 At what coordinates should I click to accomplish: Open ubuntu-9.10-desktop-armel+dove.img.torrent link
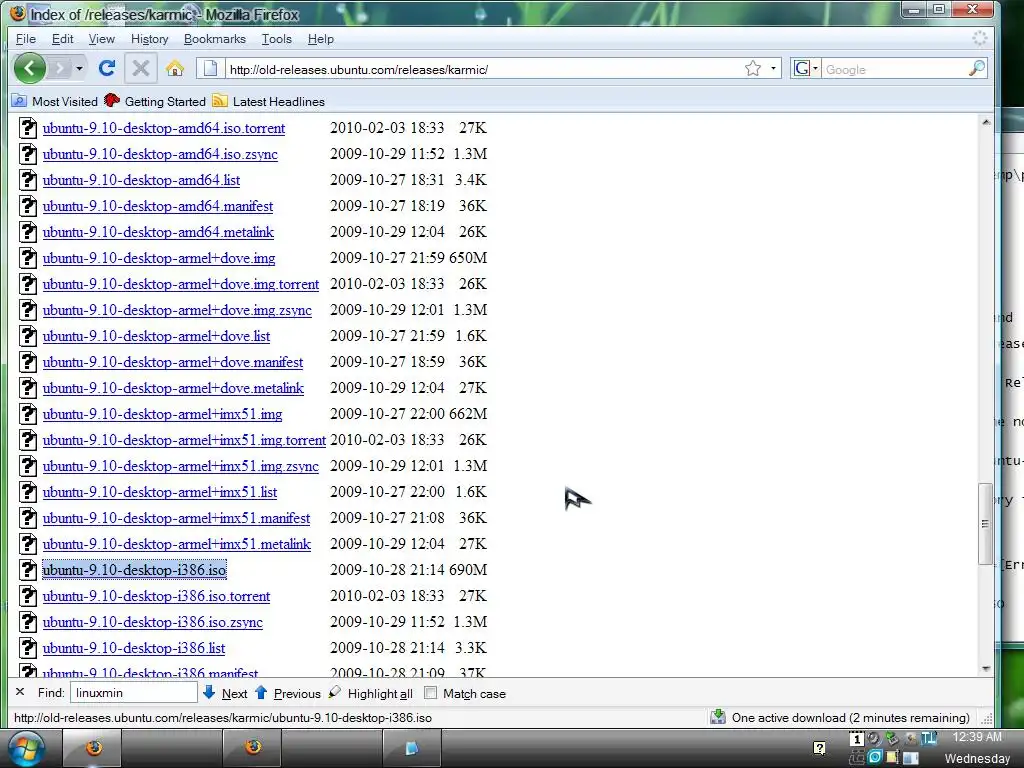coord(181,284)
